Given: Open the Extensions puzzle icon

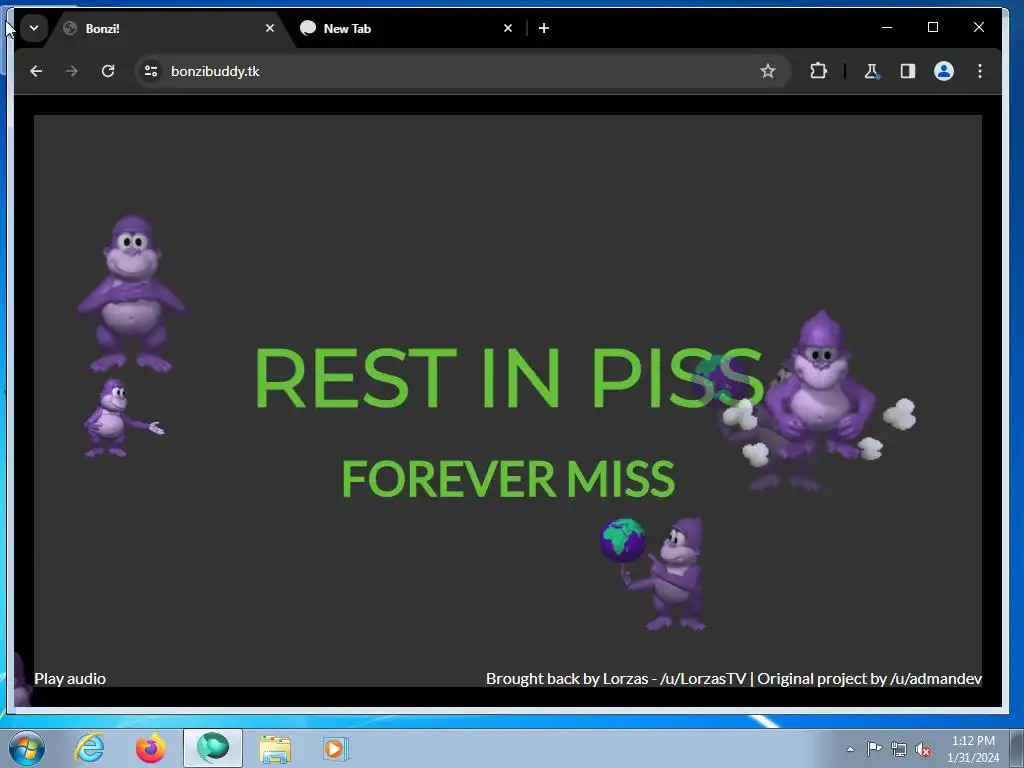Looking at the screenshot, I should coord(818,71).
